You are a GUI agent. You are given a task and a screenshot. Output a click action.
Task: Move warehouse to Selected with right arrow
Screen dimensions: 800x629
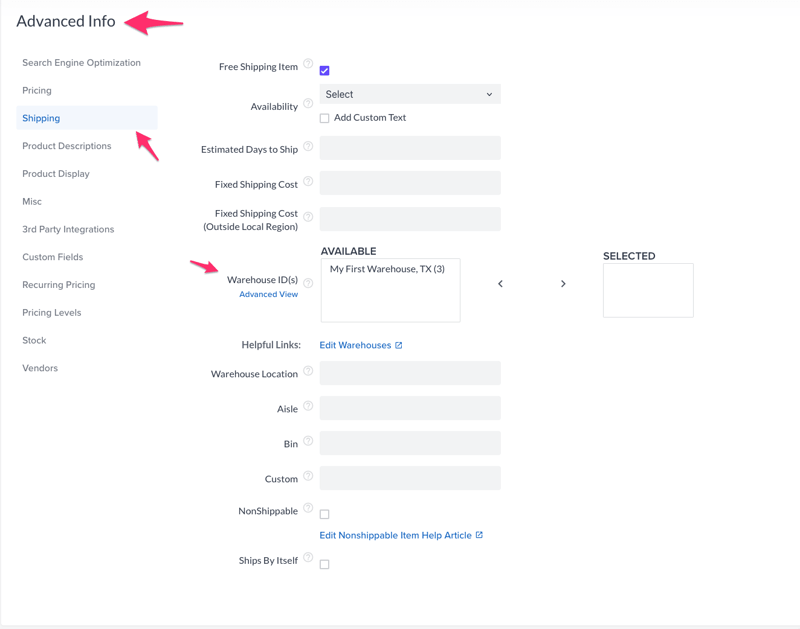tap(563, 284)
